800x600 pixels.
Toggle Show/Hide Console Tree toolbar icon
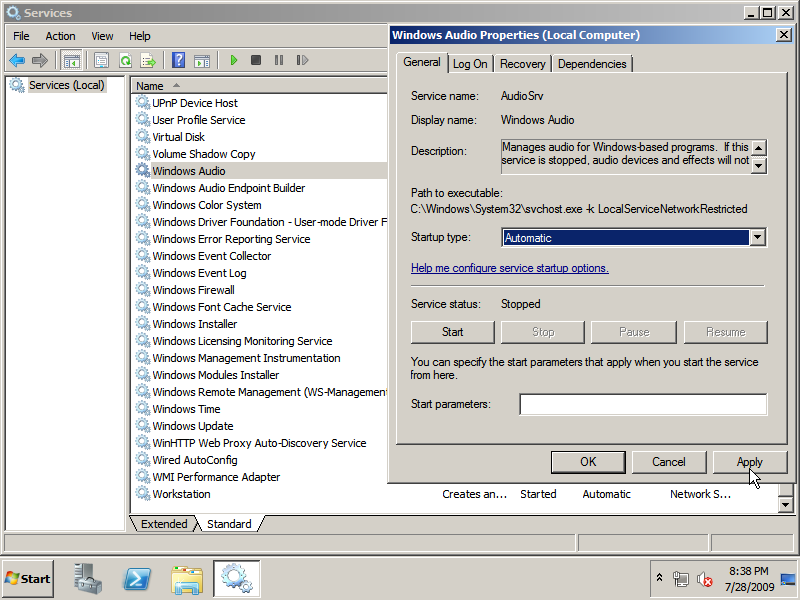[71, 61]
